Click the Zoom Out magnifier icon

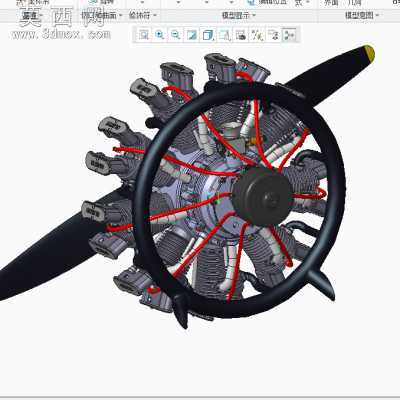176,35
